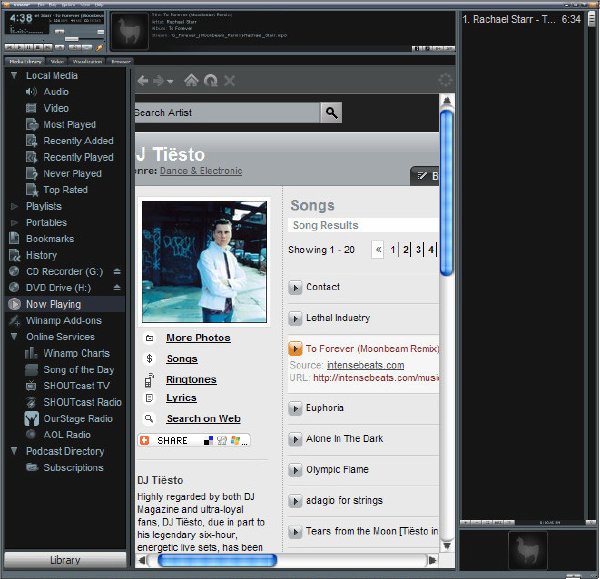
Task: Open Audio under Local Media
Action: 56,92
